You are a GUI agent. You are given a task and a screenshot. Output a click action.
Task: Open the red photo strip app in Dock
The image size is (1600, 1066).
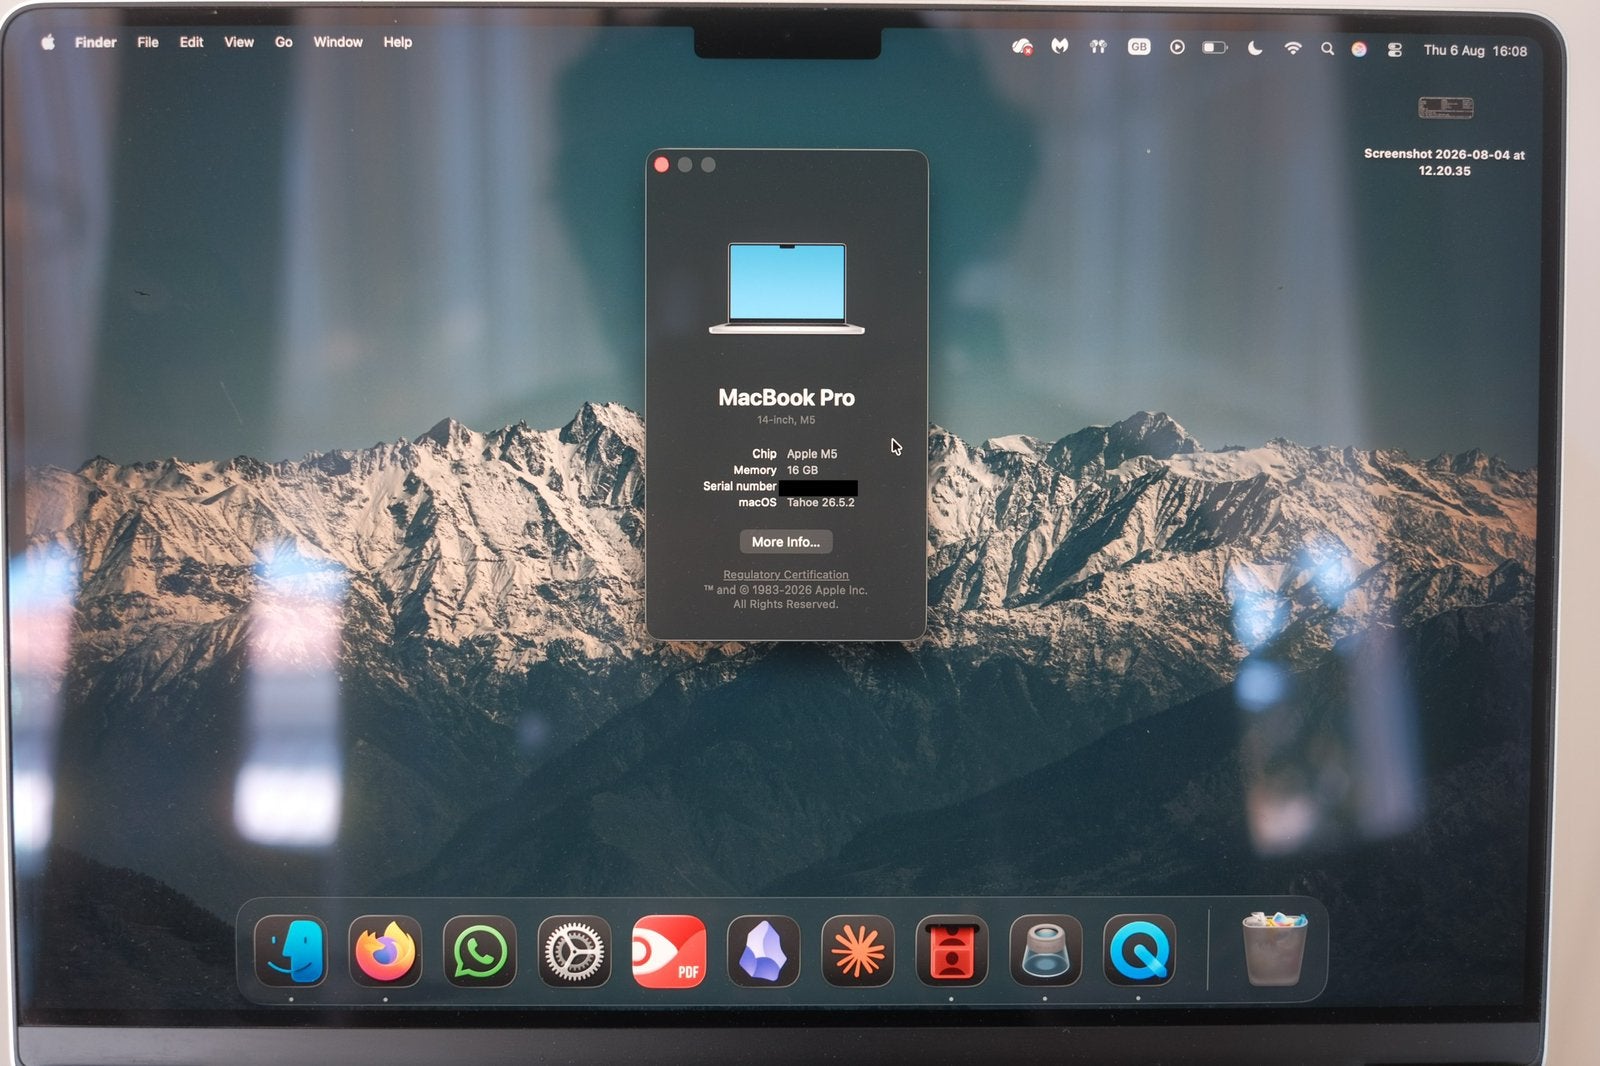point(951,951)
